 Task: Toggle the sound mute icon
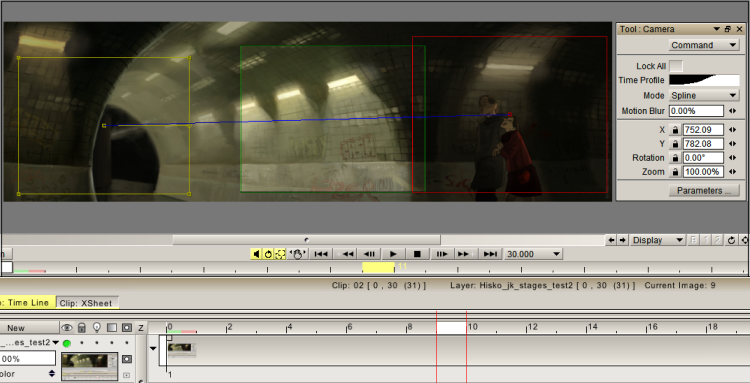[256, 254]
